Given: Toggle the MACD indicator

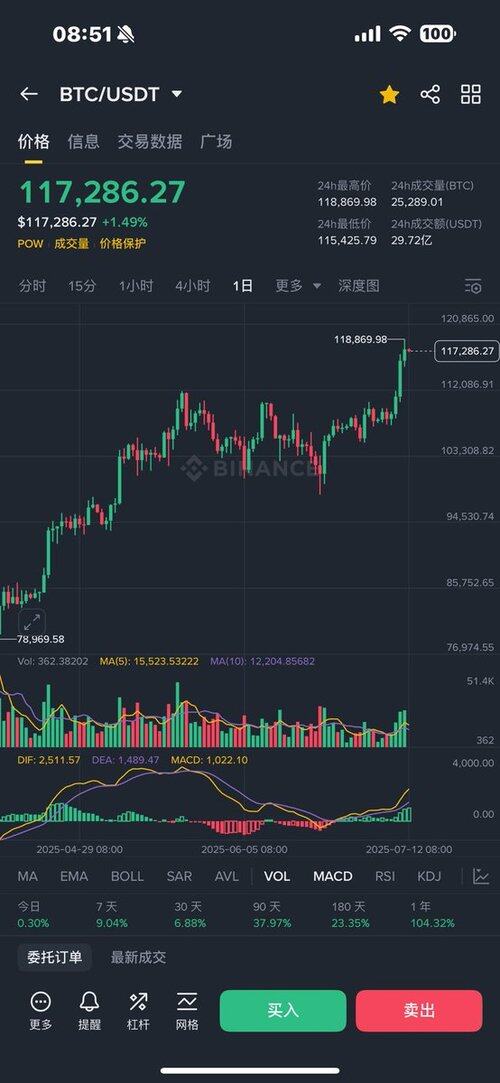Looking at the screenshot, I should coord(333,876).
